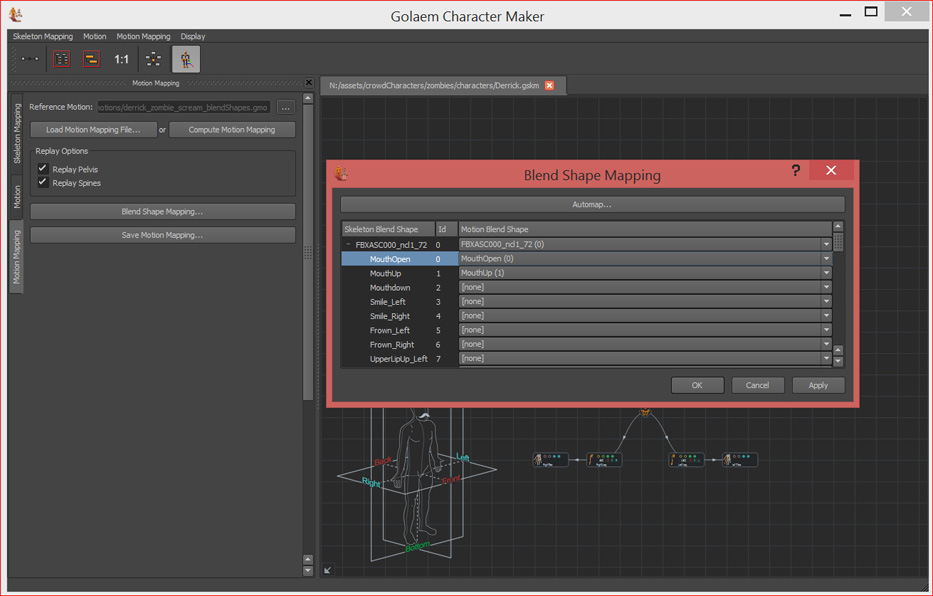The height and width of the screenshot is (596, 933).
Task: Click the icon in Blend Shape Mapping title bar
Action: pyautogui.click(x=342, y=173)
